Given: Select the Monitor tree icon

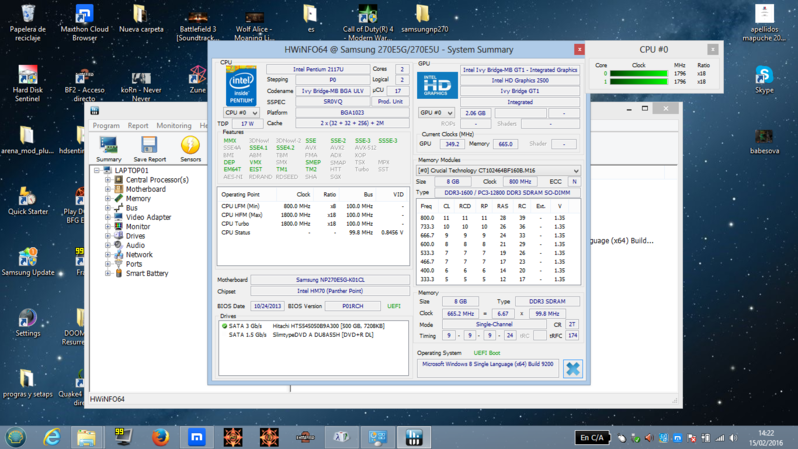Looking at the screenshot, I should coord(119,227).
